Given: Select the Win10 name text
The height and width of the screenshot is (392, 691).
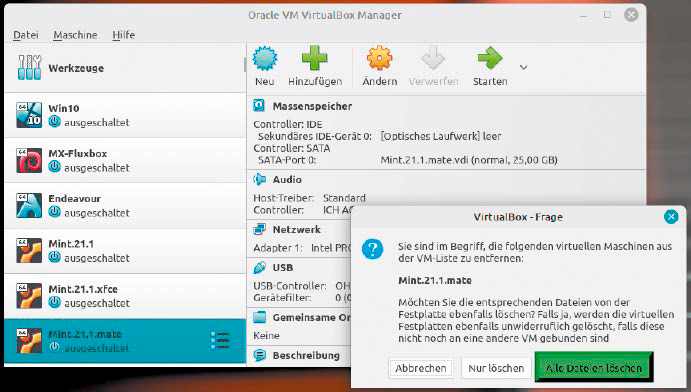Looking at the screenshot, I should tap(64, 108).
